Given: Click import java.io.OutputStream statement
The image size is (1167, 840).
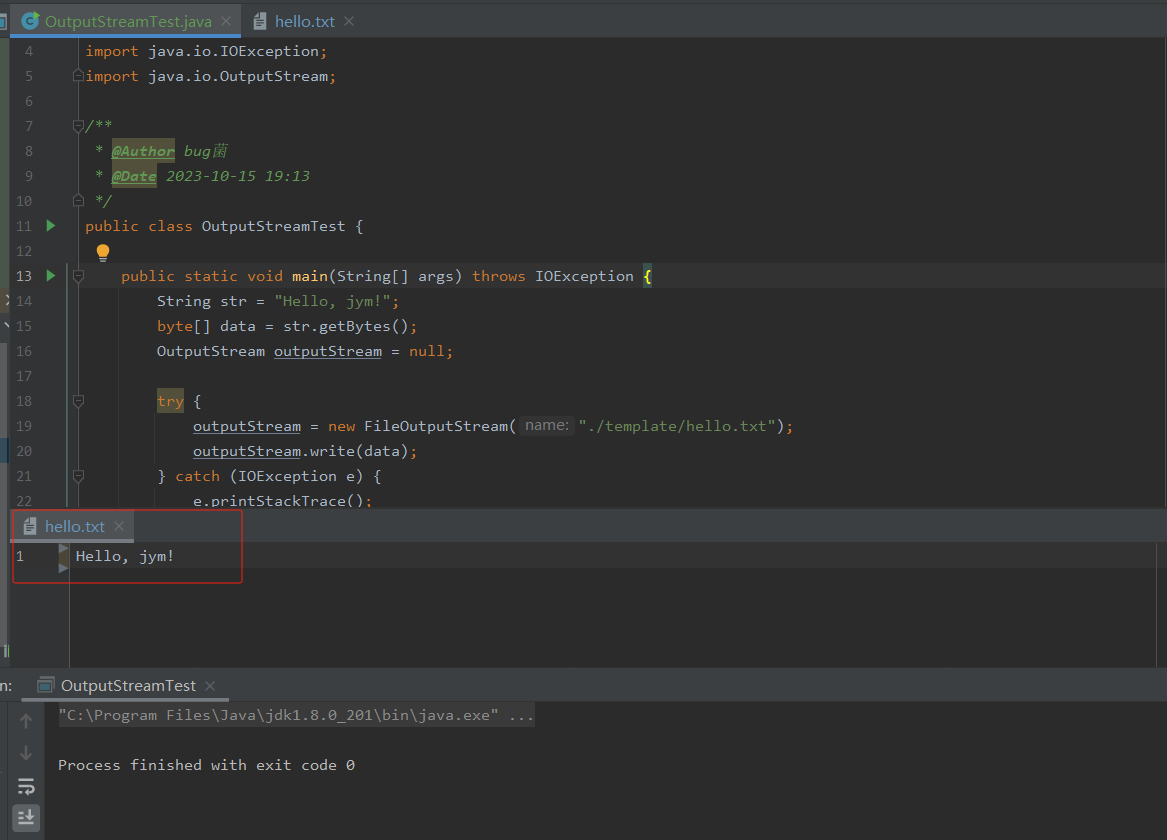Looking at the screenshot, I should coord(210,76).
